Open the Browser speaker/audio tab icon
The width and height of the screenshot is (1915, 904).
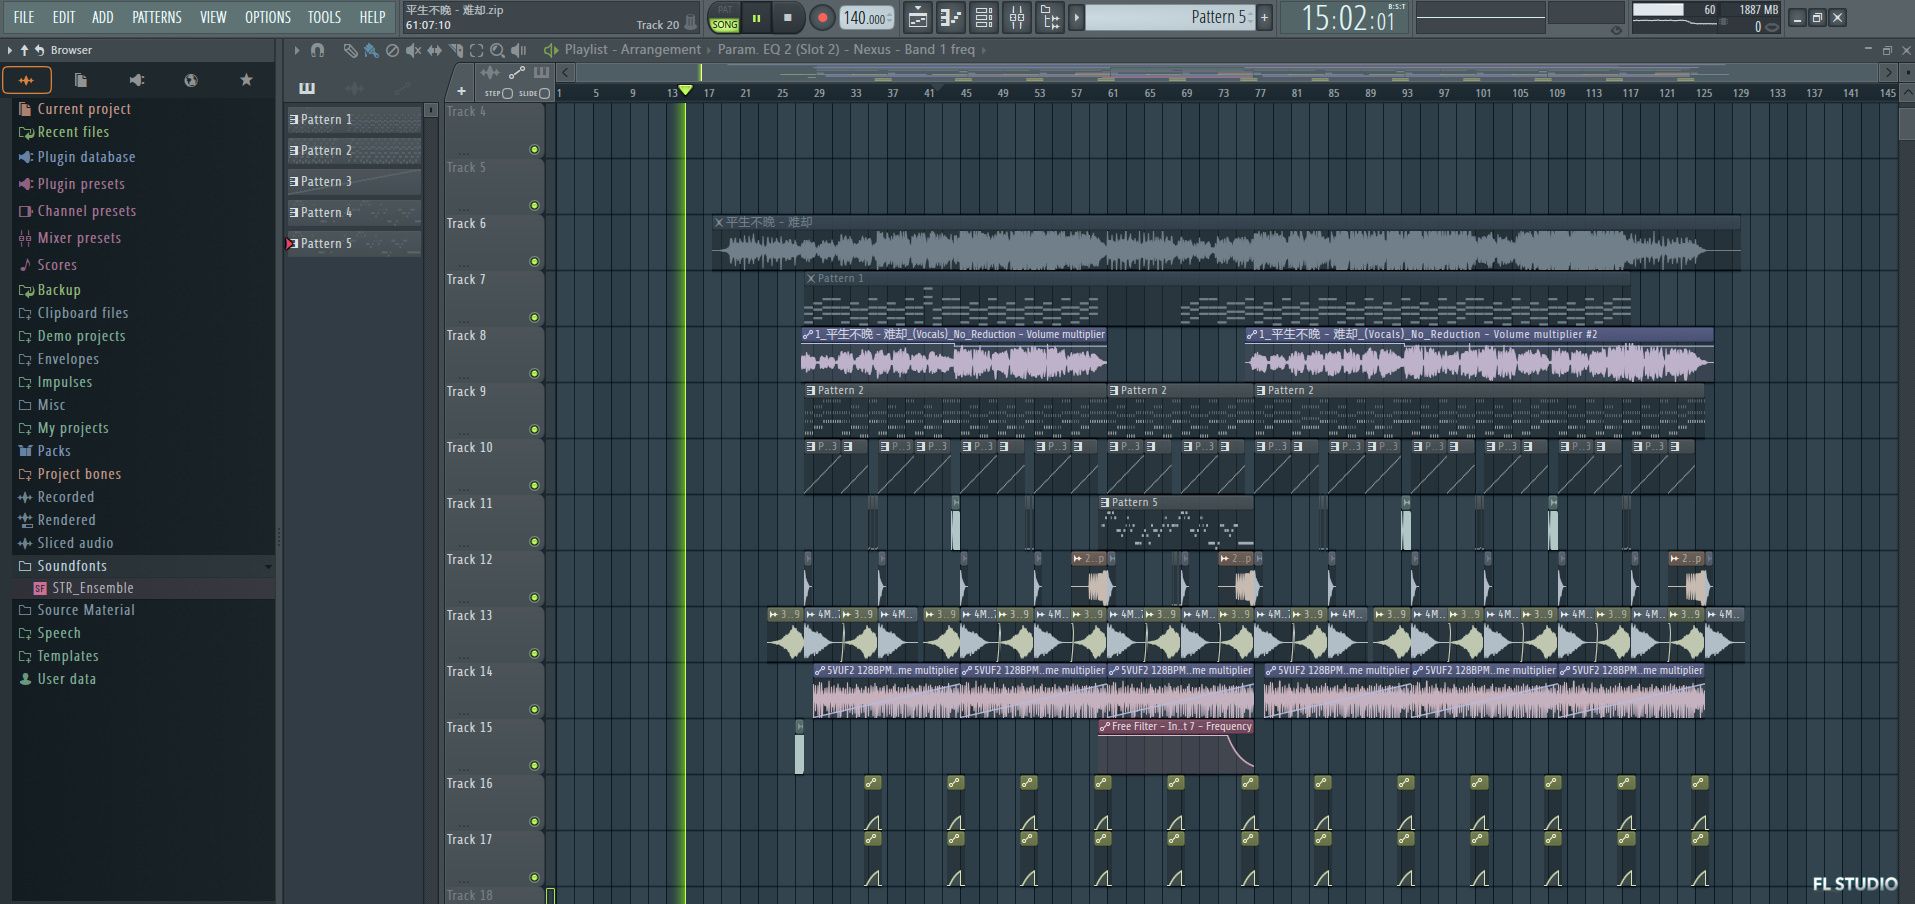coord(137,80)
